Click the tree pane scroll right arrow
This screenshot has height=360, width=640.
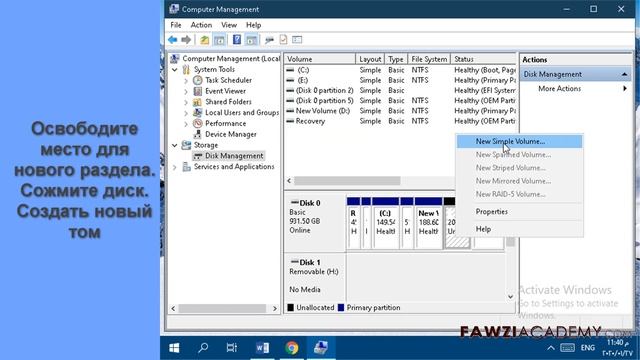pyautogui.click(x=275, y=309)
